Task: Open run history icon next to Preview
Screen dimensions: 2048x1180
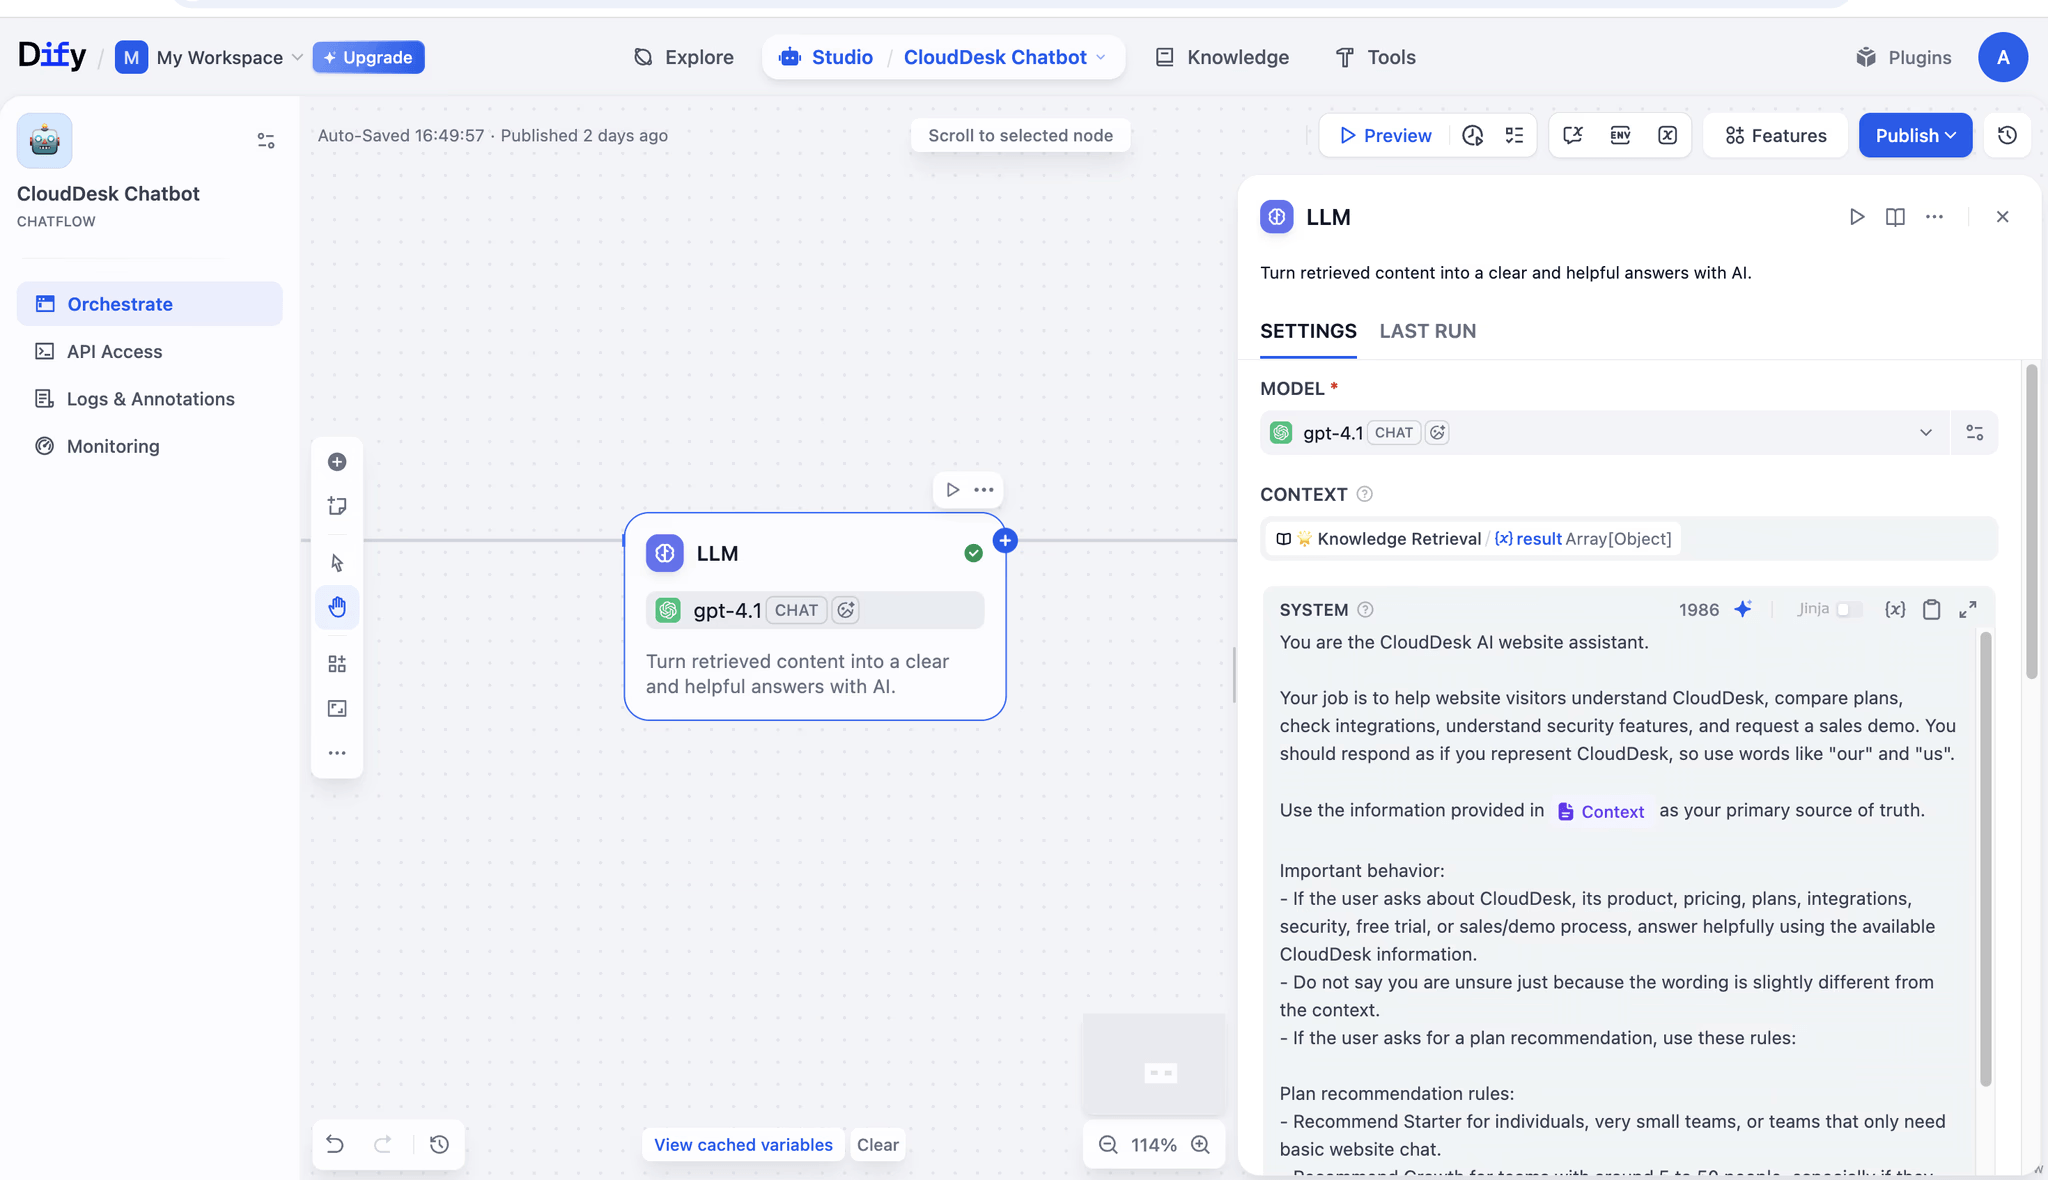Action: pos(1472,136)
